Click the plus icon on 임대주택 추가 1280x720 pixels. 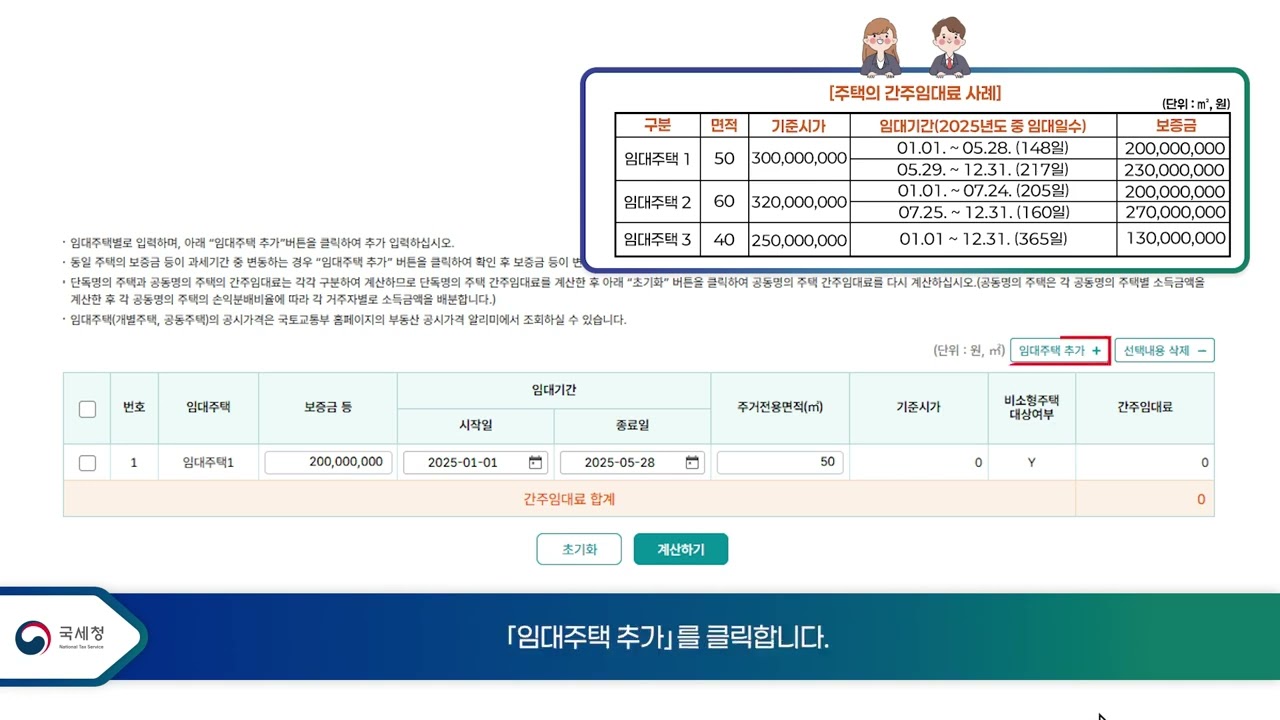[1096, 351]
